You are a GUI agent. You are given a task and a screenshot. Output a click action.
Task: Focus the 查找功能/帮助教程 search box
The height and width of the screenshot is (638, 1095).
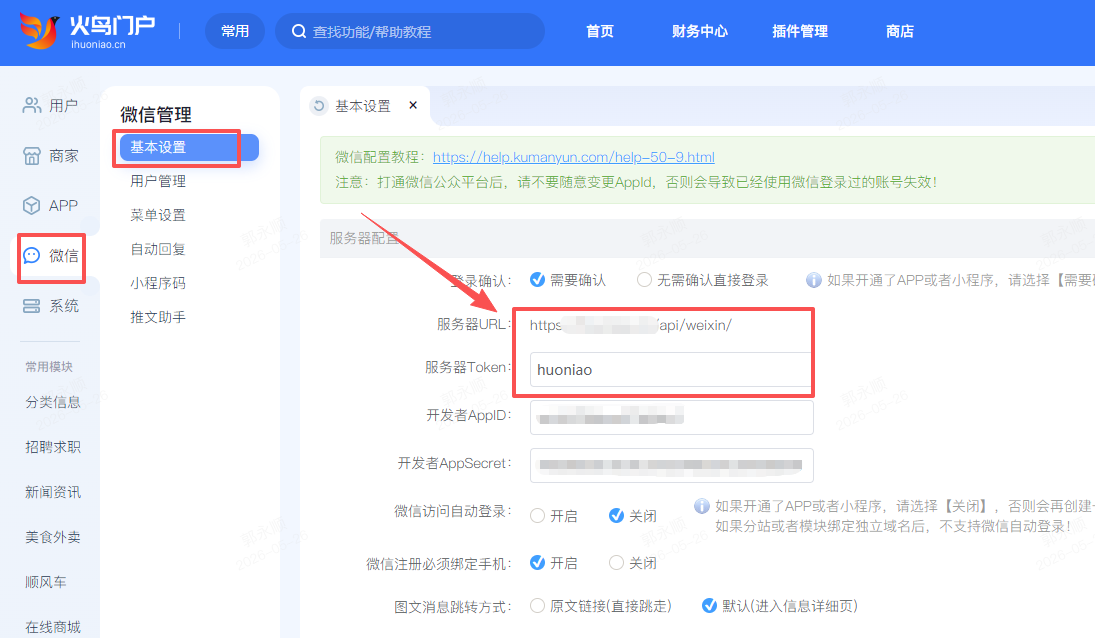[410, 31]
